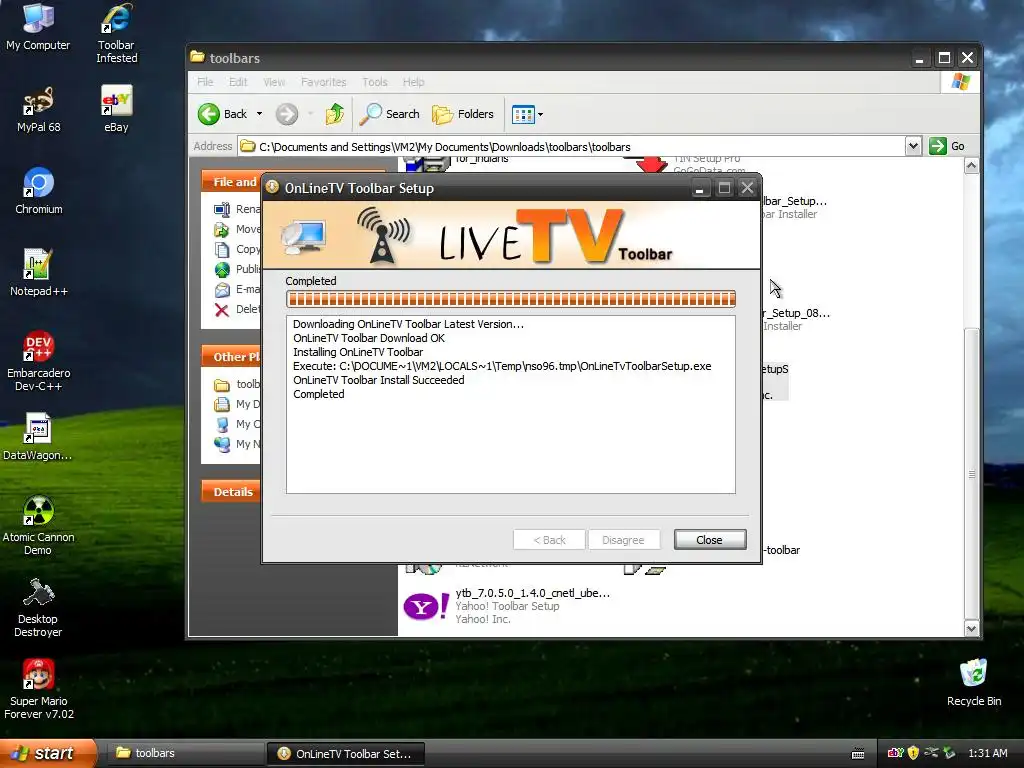Click the red Delete task icon
The width and height of the screenshot is (1024, 768).
(222, 310)
